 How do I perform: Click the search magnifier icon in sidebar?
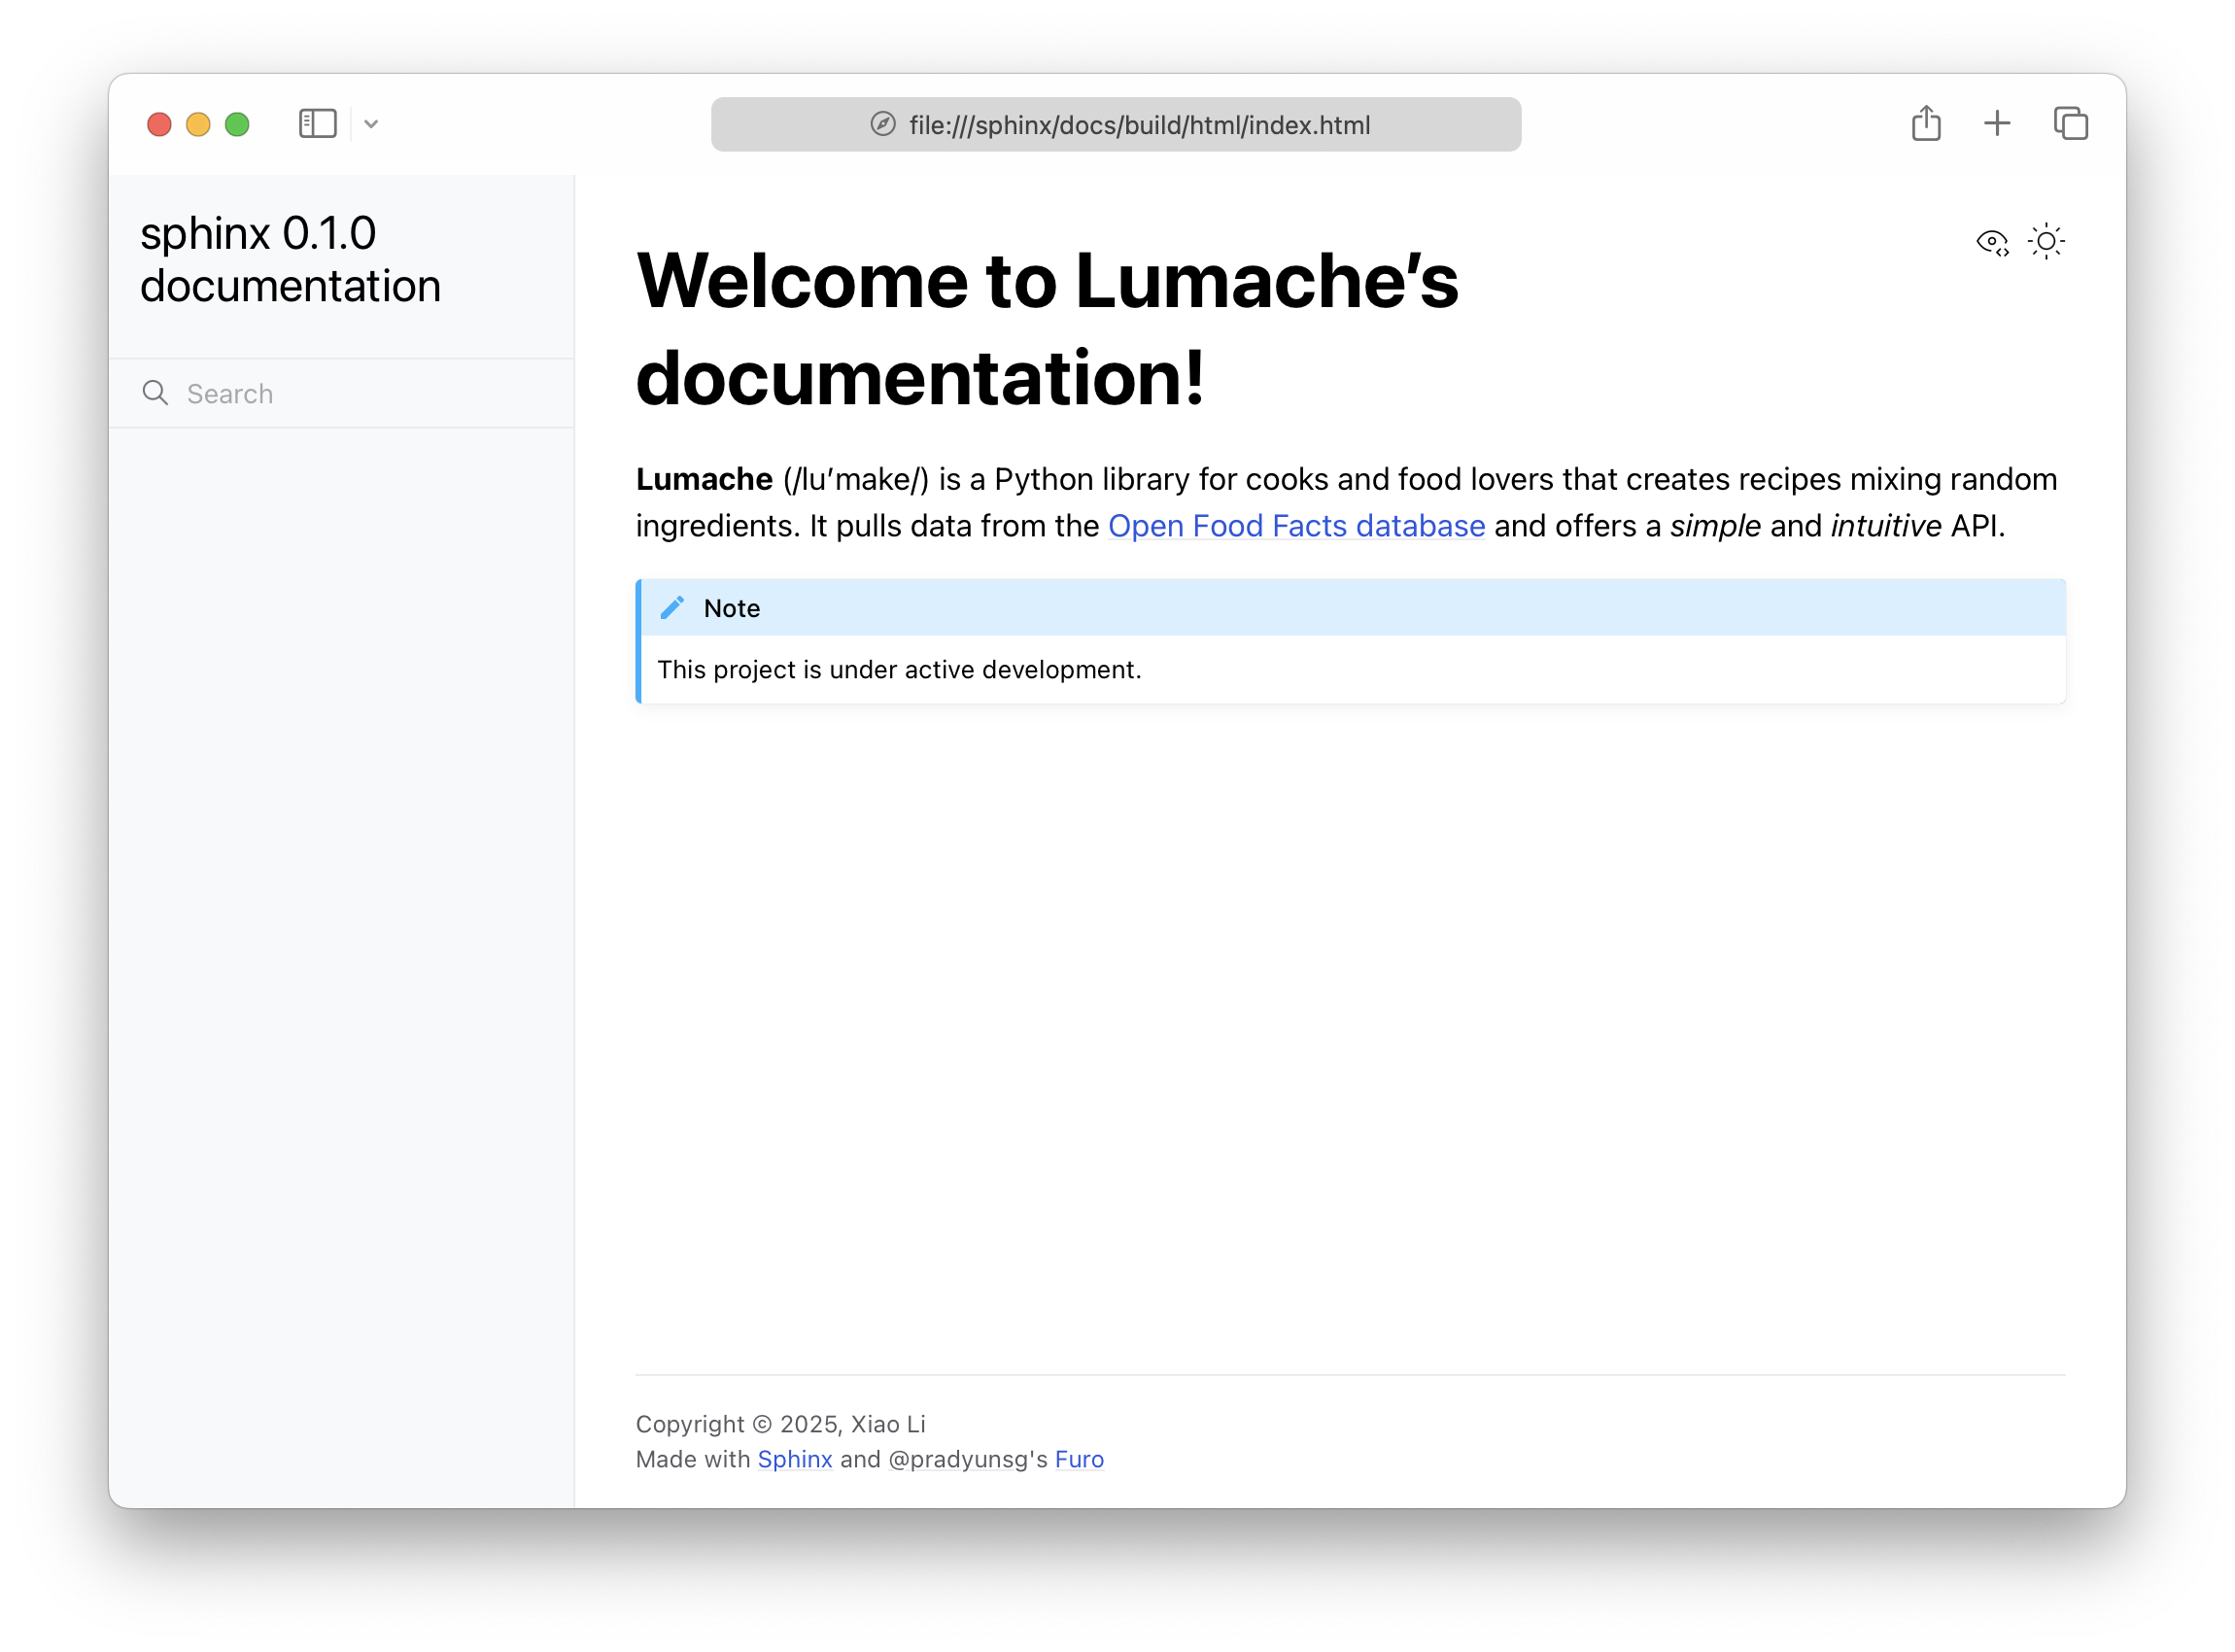[155, 393]
